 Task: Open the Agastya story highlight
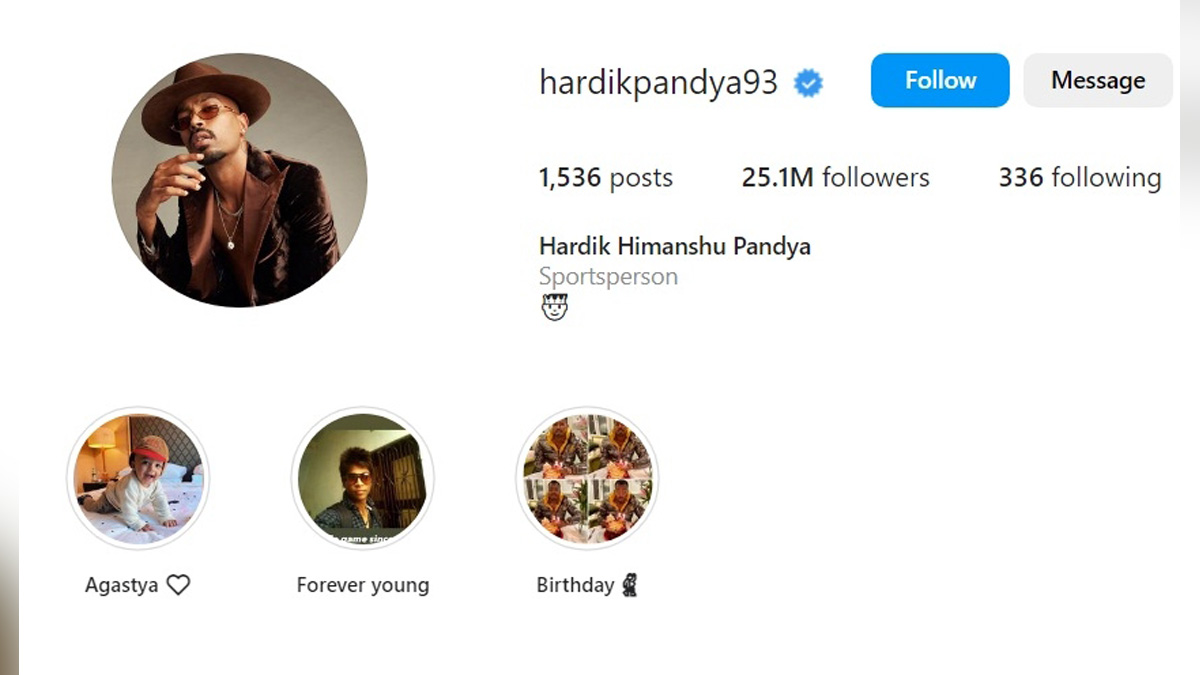[x=138, y=478]
